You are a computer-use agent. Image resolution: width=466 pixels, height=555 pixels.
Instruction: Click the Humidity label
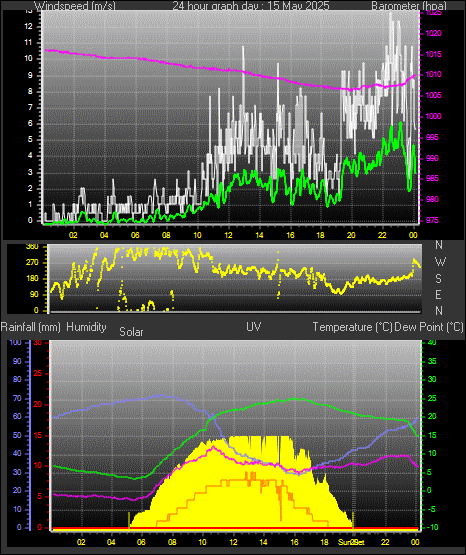click(x=86, y=327)
